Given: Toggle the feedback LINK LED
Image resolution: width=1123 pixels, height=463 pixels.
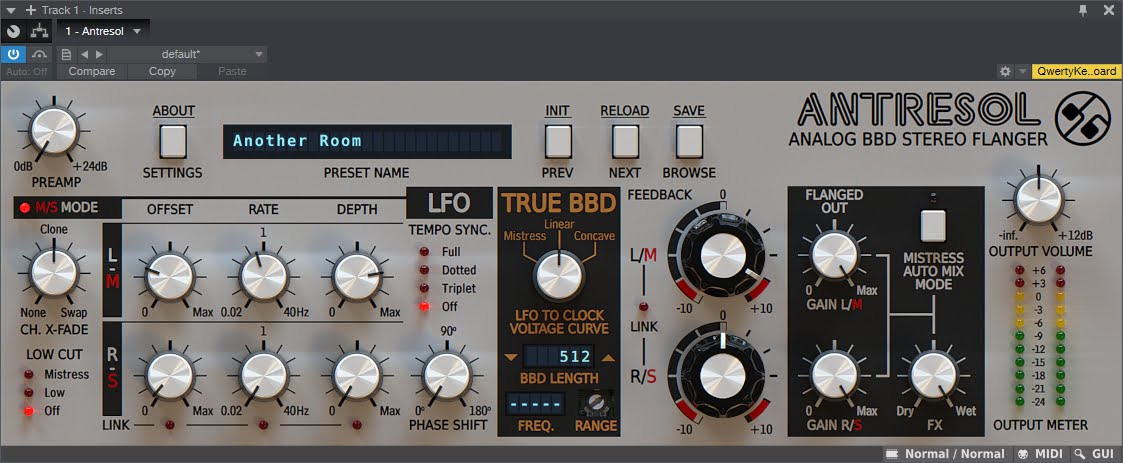Looking at the screenshot, I should (x=643, y=307).
